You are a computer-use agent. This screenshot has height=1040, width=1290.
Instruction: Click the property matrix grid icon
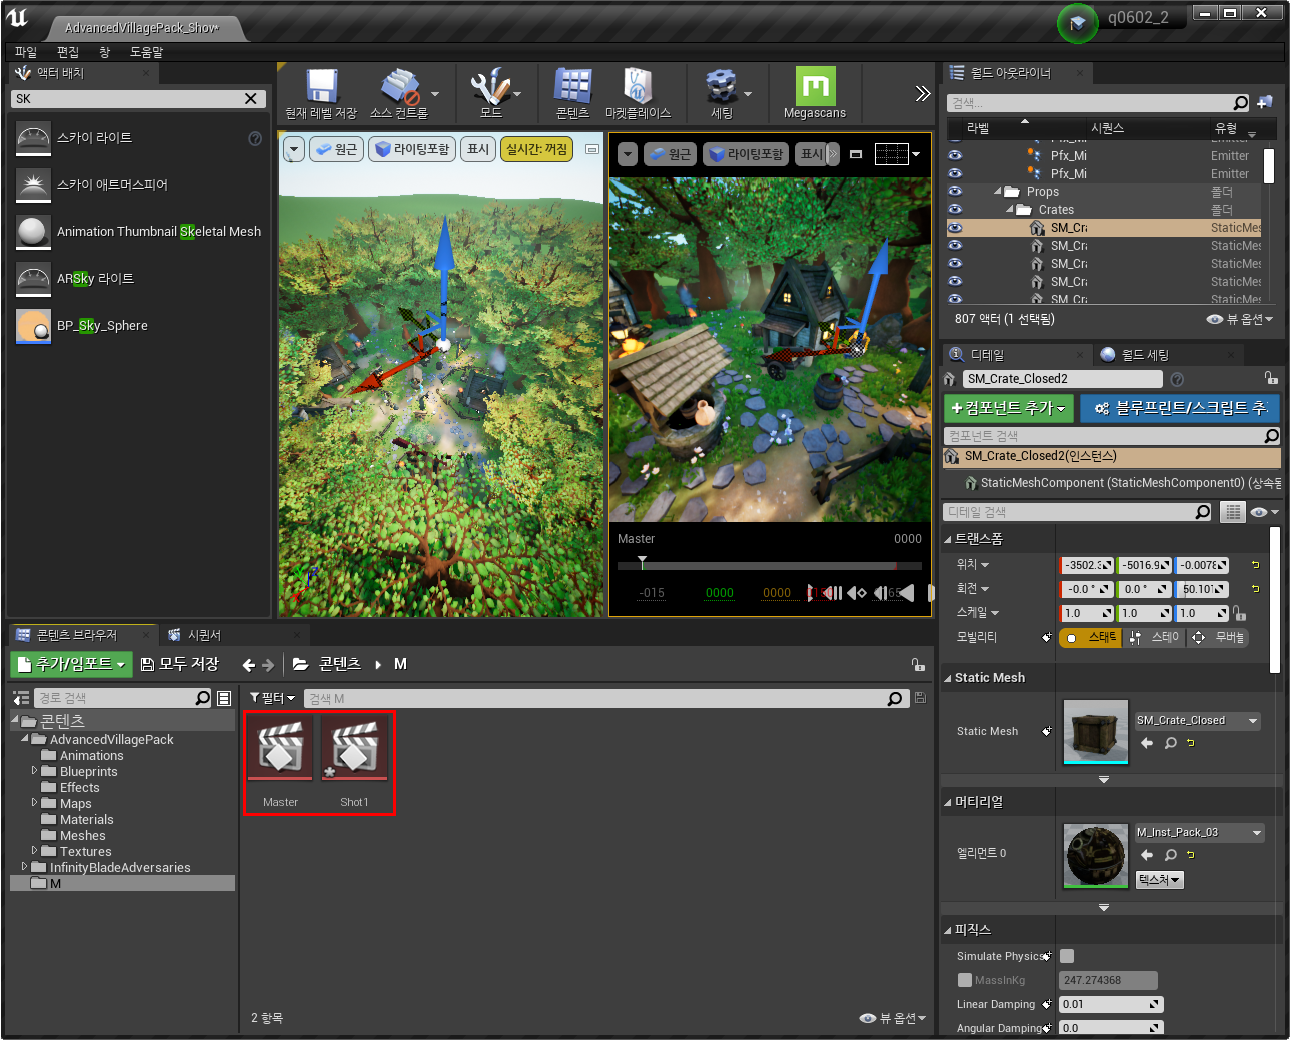tap(1233, 512)
